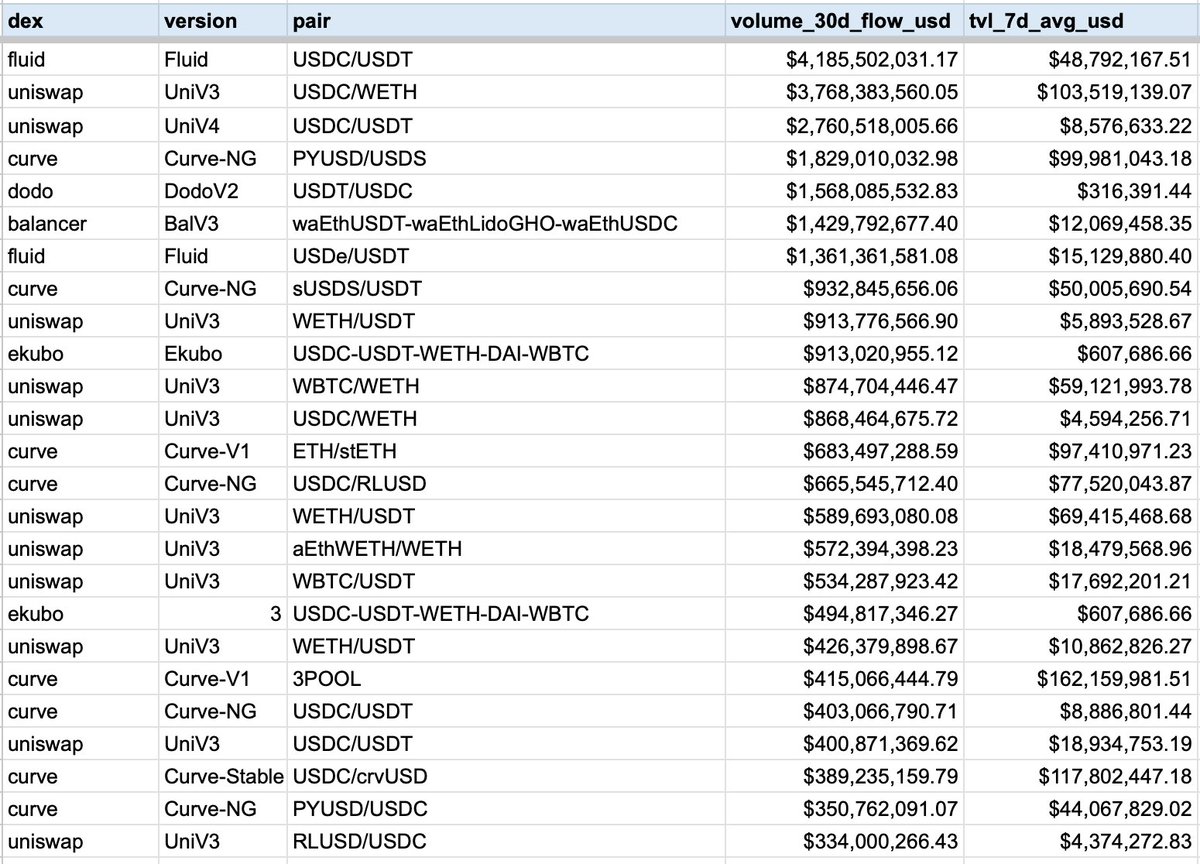Click the cell $15,129,880.40
The image size is (1200, 864).
click(1083, 256)
